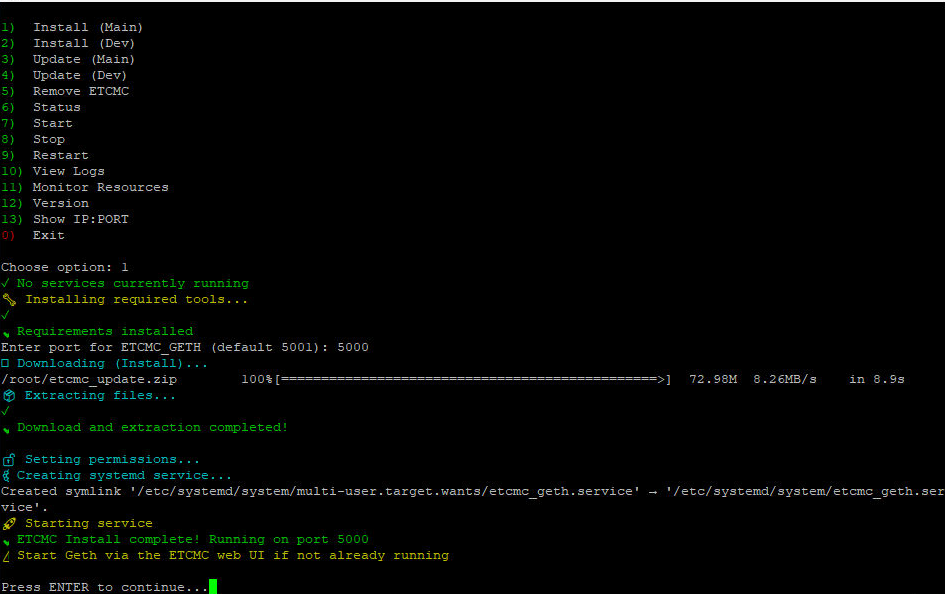The height and width of the screenshot is (594, 945).
Task: Click the arrow icon beside 'Requirements installed'
Action: tap(7, 330)
